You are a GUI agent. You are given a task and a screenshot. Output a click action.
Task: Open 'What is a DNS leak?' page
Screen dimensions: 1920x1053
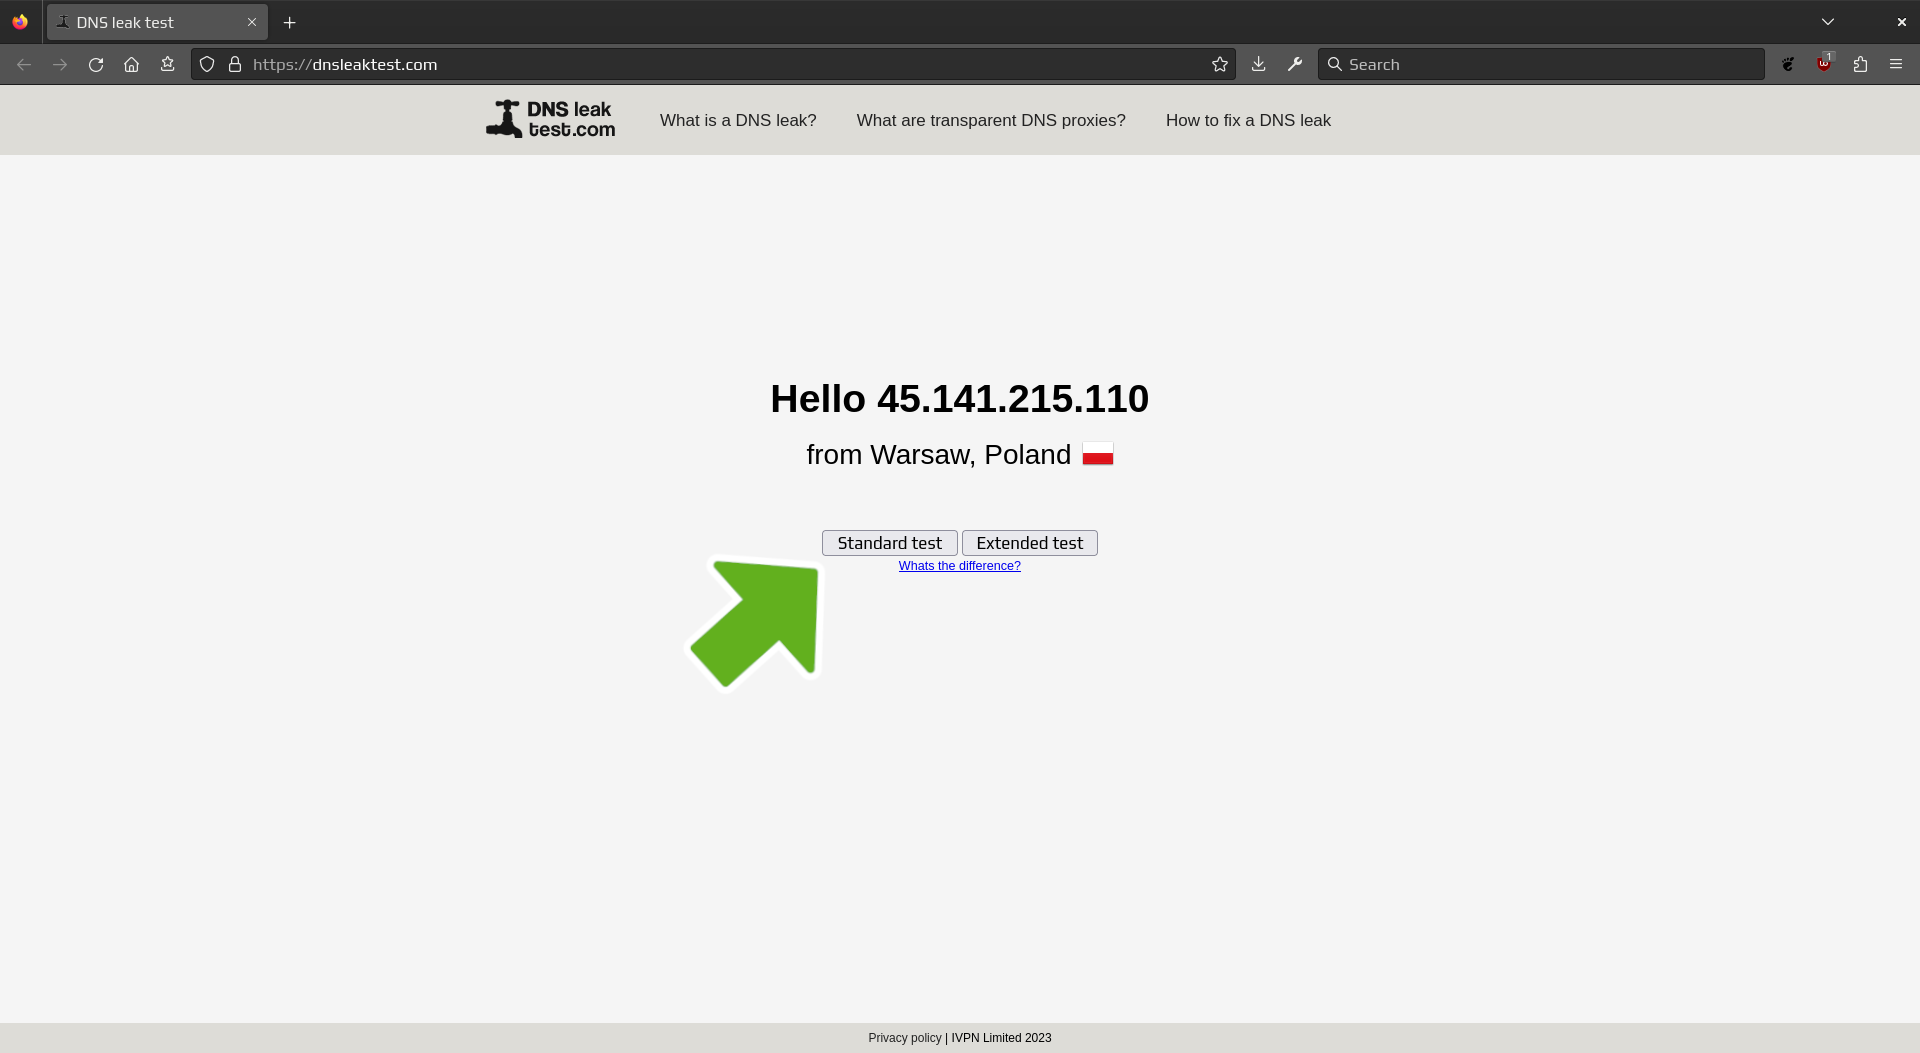coord(737,120)
